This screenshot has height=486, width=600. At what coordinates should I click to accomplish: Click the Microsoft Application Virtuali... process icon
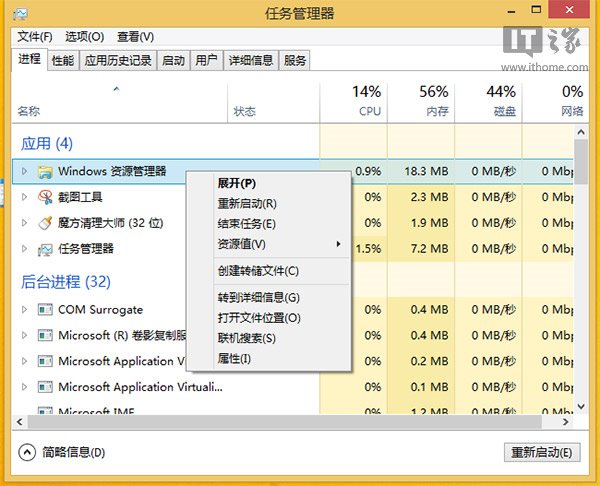[x=45, y=387]
